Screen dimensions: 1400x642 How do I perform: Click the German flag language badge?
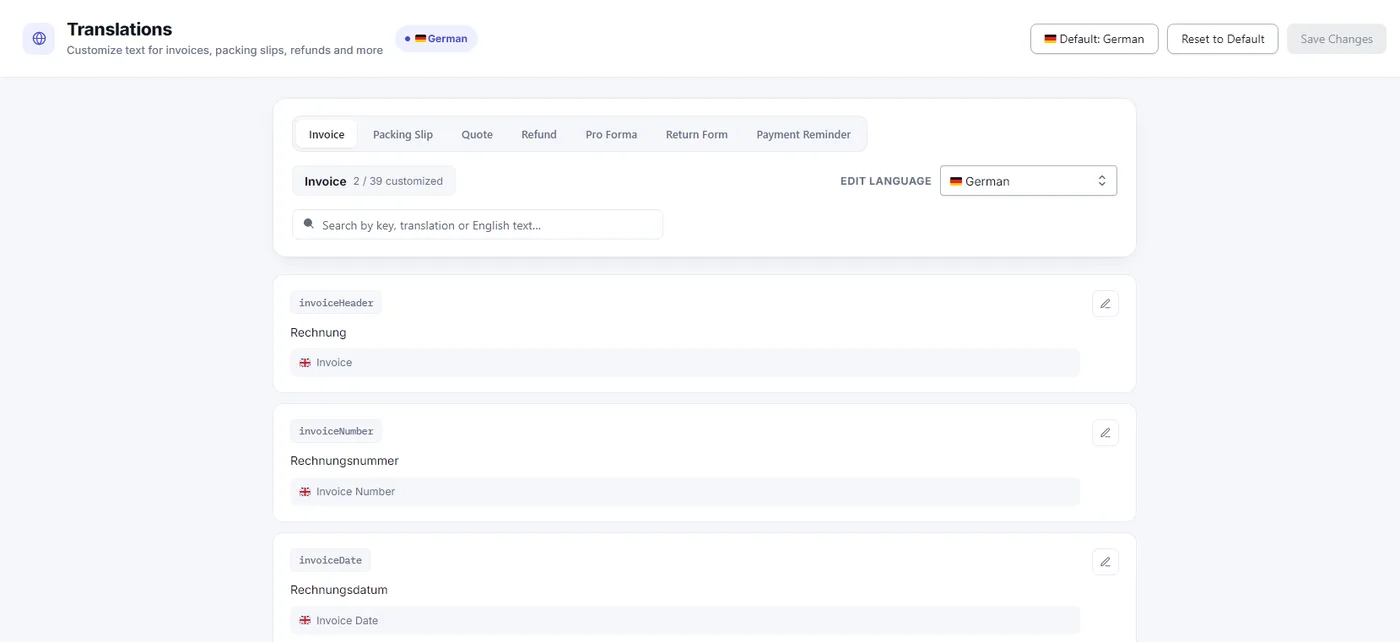[437, 39]
